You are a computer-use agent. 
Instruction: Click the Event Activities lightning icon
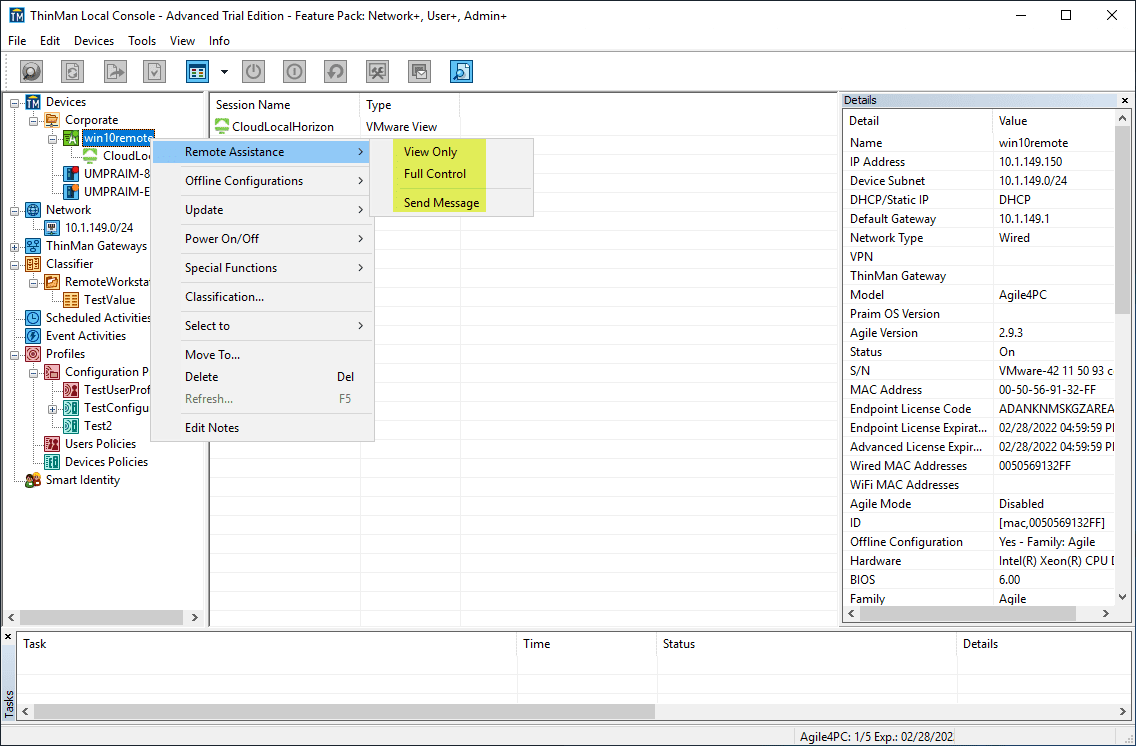click(x=33, y=336)
